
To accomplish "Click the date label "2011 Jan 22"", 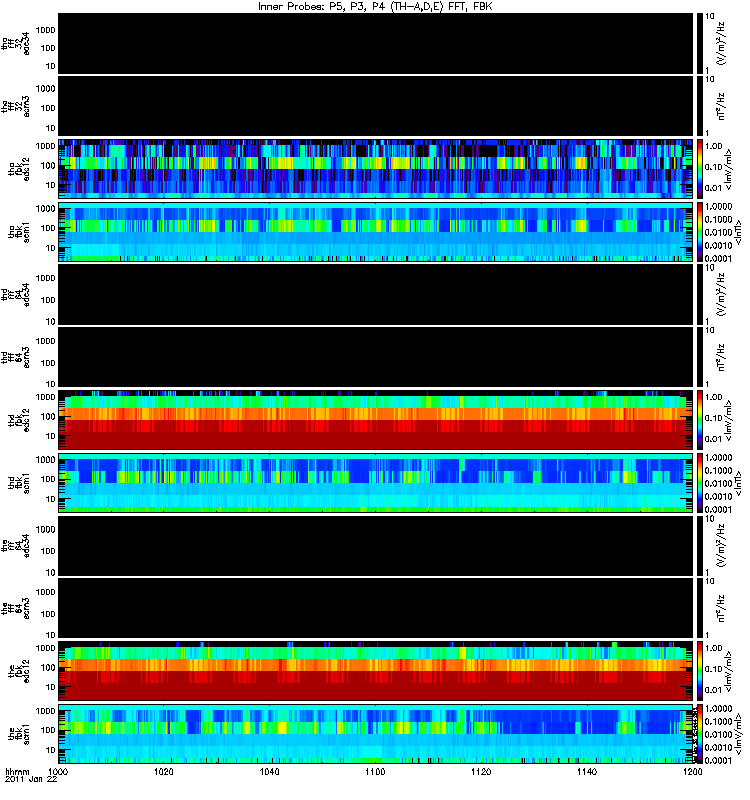I will (x=31, y=779).
